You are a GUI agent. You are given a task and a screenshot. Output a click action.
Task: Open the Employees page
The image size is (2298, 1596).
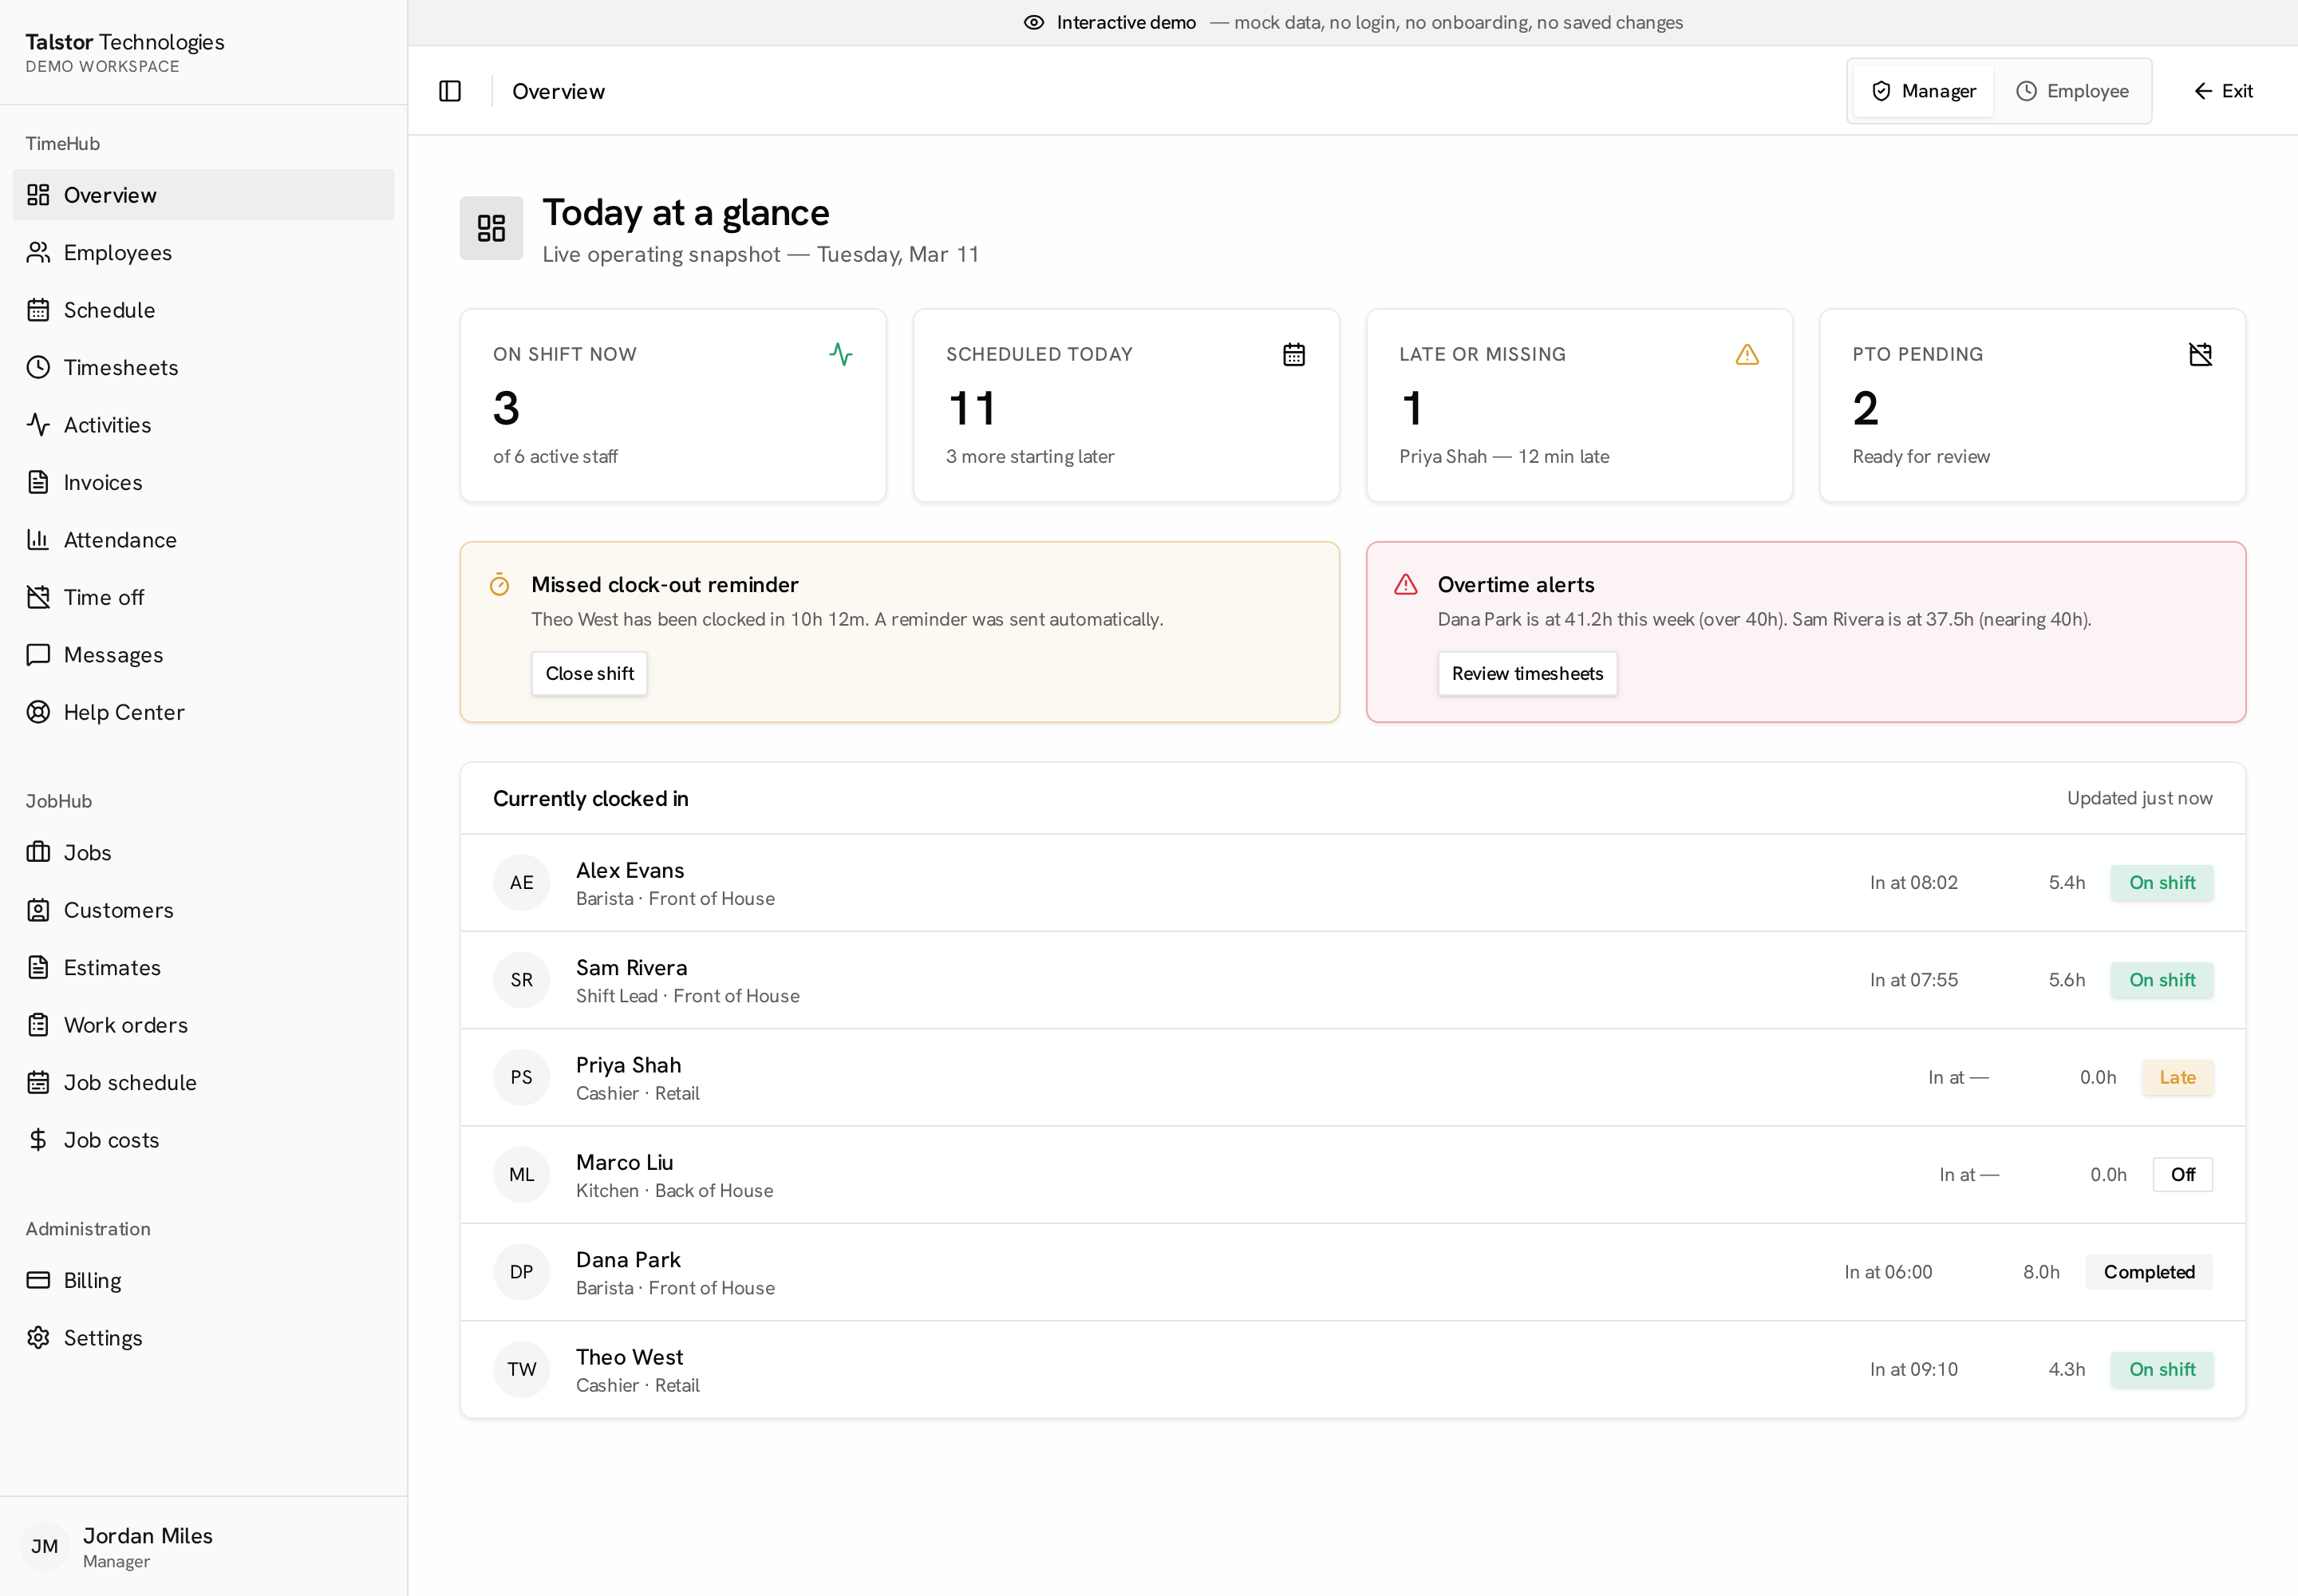203,252
